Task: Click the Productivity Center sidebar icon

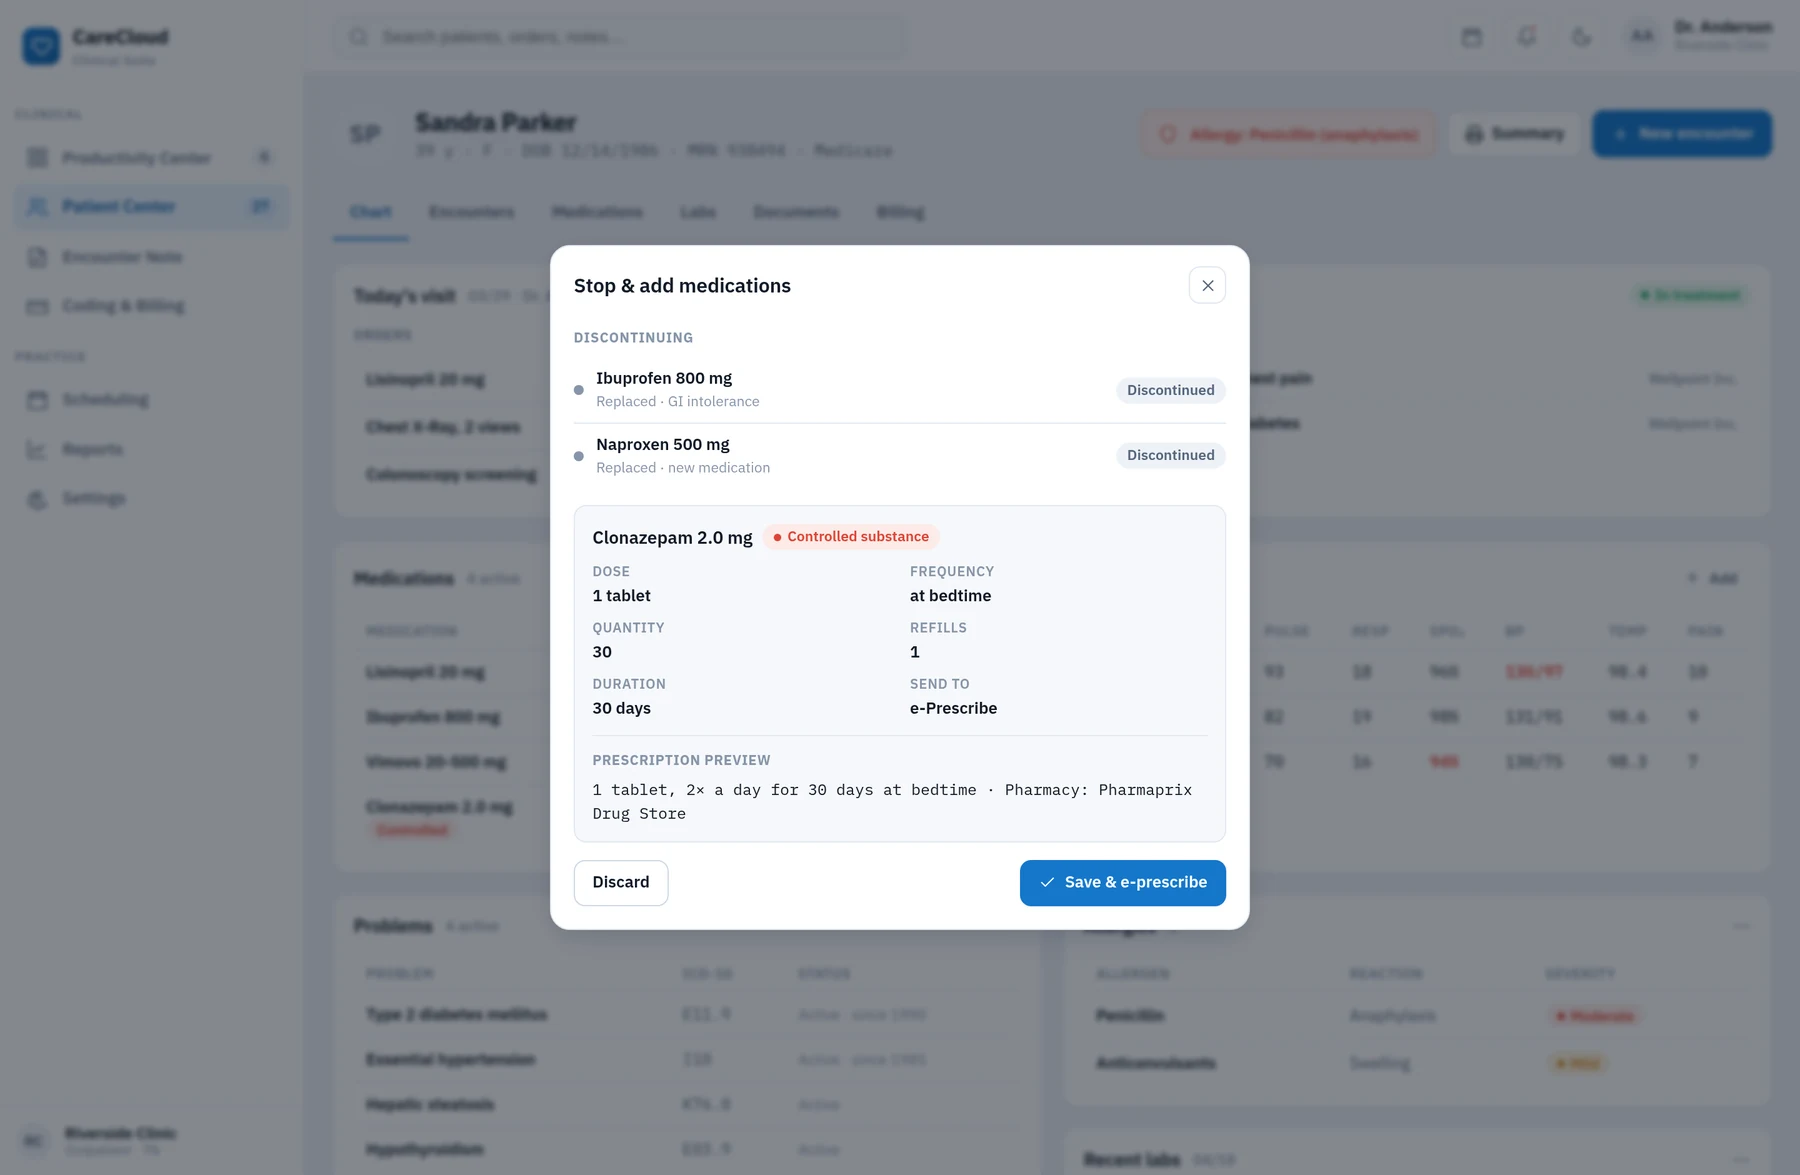Action: [38, 157]
